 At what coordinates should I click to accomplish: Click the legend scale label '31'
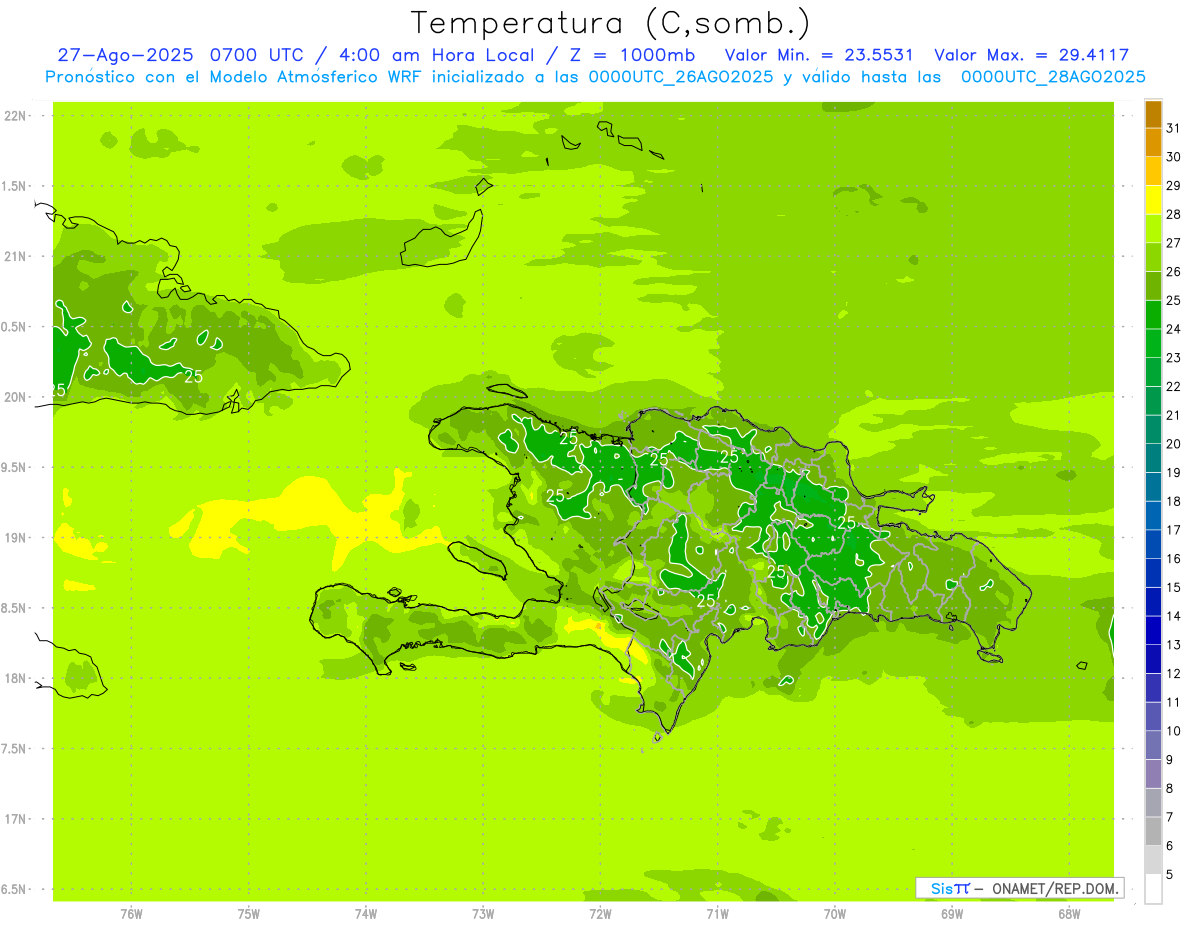1173,128
